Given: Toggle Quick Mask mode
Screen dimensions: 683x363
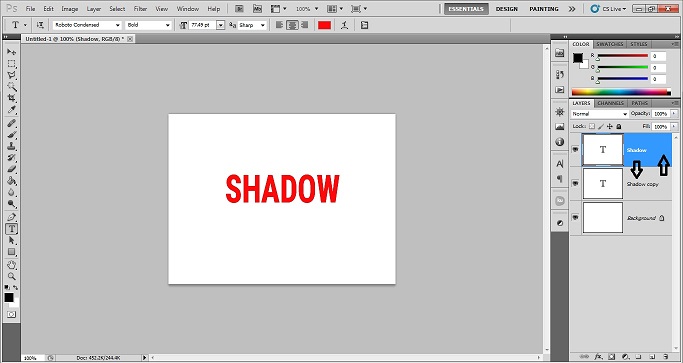Looking at the screenshot, I should (x=11, y=314).
